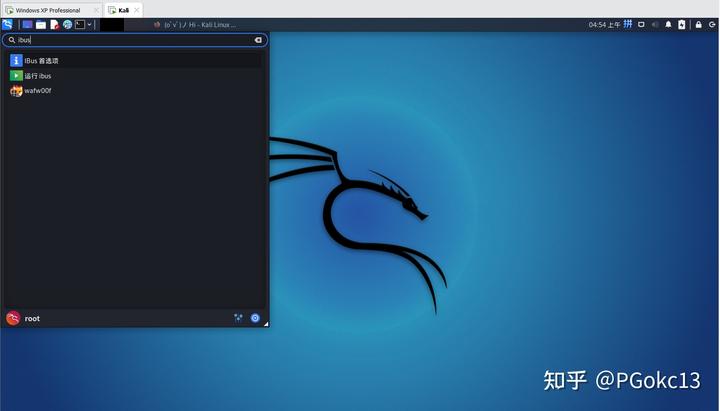Click the log out panel icon
Image resolution: width=720 pixels, height=411 pixels.
pyautogui.click(x=712, y=25)
